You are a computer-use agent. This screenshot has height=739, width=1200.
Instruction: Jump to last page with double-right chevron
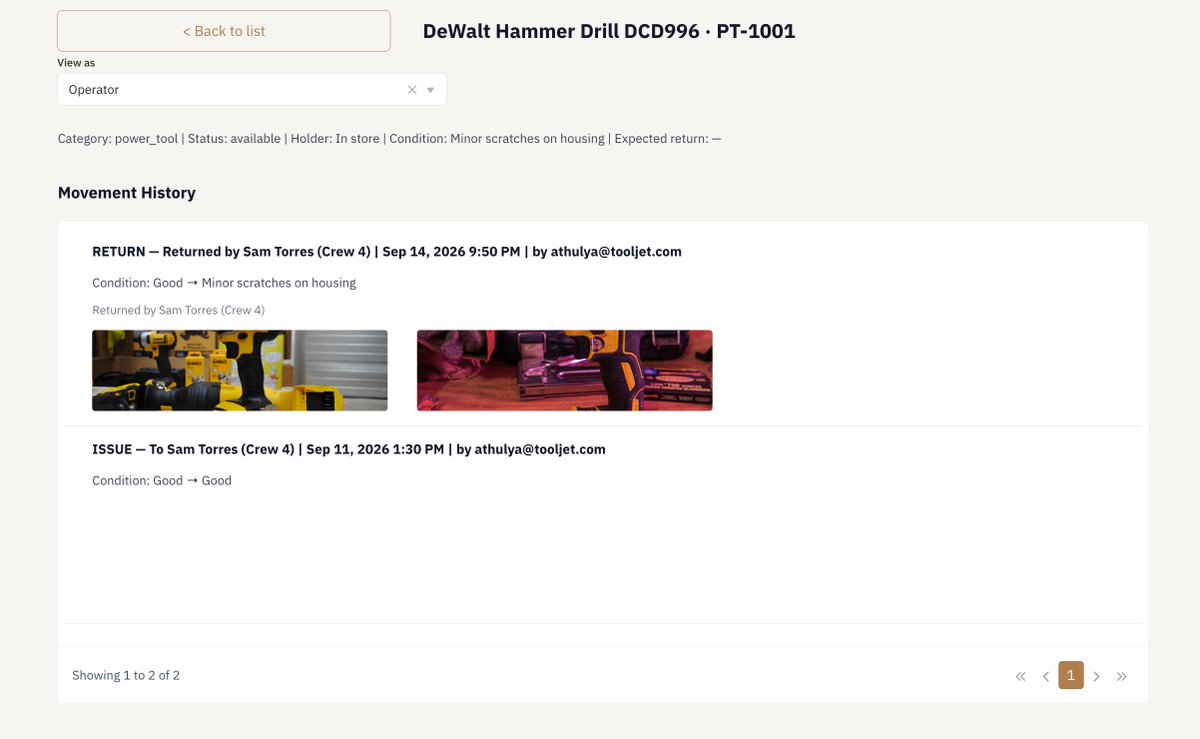point(1122,676)
